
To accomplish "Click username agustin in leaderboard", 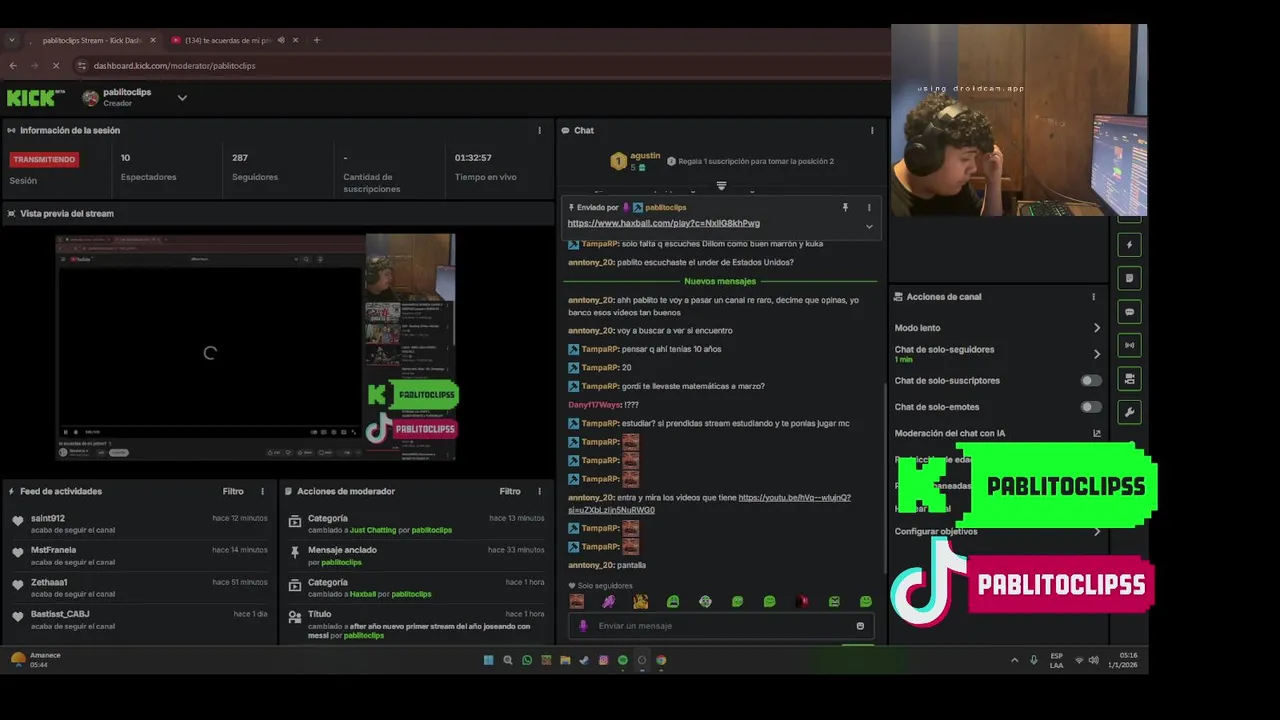I will [645, 156].
